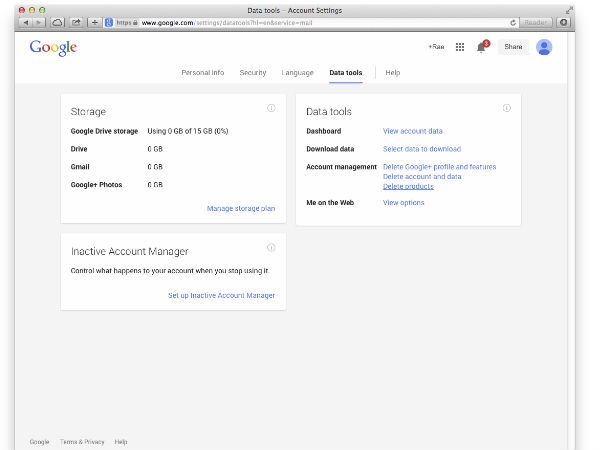
Task: Click the Share button in header
Action: 513,47
